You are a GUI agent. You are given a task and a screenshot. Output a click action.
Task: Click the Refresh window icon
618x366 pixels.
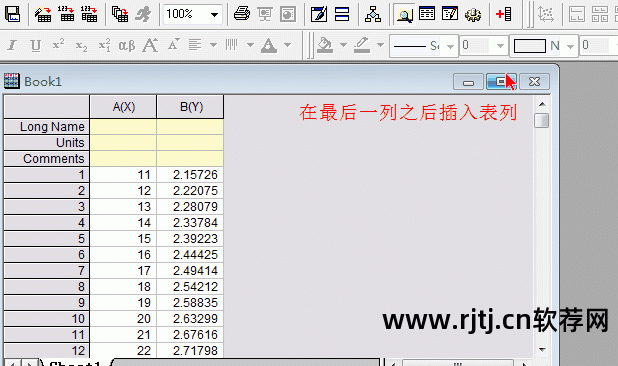318,14
